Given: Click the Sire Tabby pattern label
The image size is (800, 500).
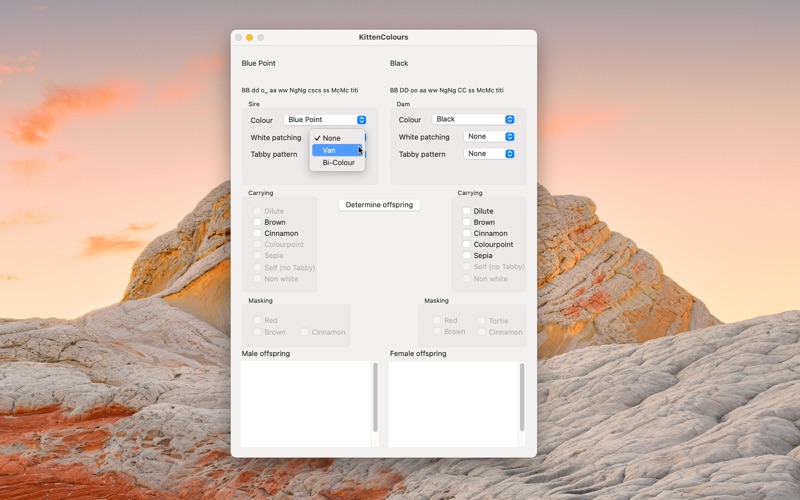Looking at the screenshot, I should point(274,154).
